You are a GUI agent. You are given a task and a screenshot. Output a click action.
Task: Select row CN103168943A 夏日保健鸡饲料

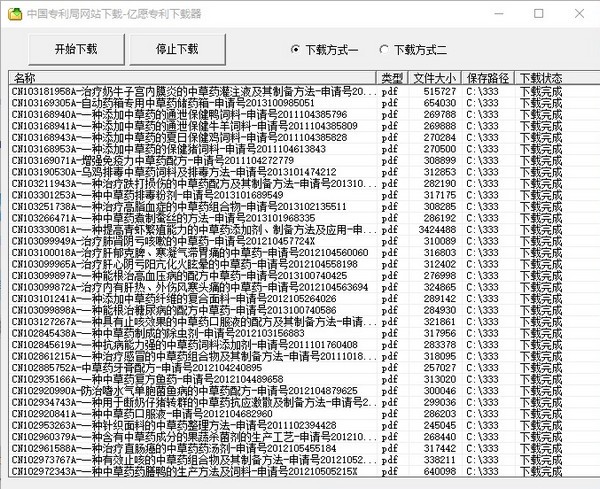[x=304, y=137]
